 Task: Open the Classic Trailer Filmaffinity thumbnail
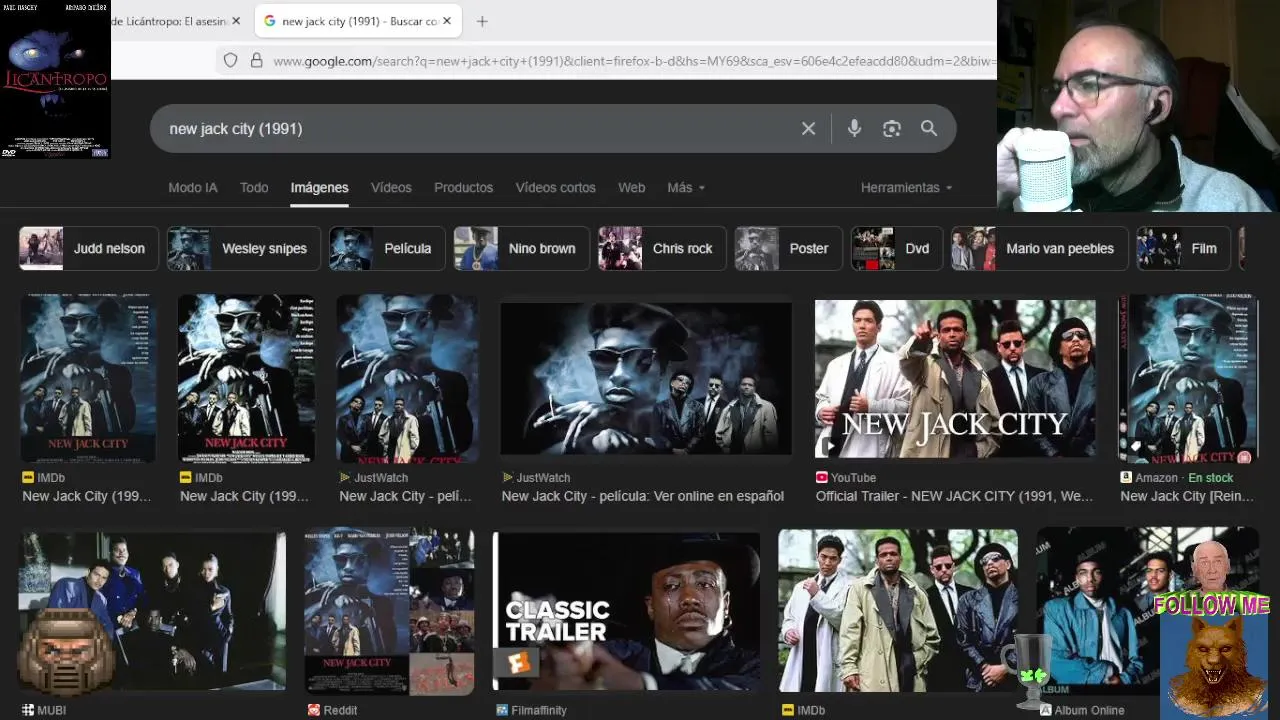(x=626, y=611)
